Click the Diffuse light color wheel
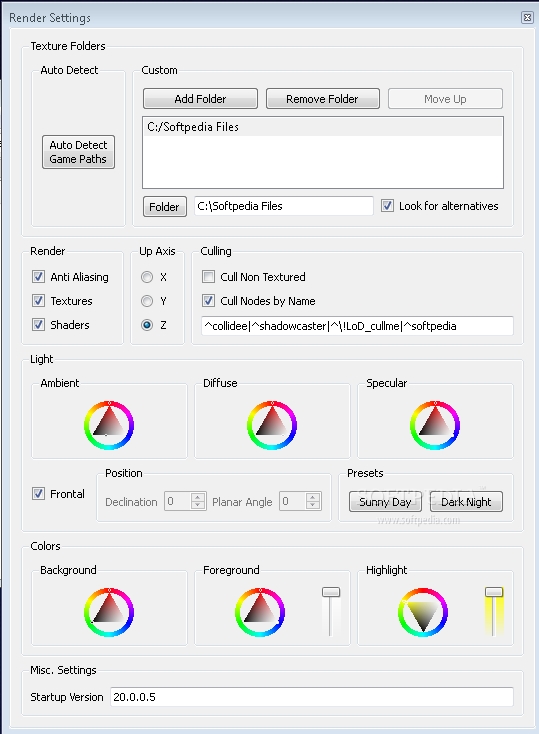 tap(272, 426)
